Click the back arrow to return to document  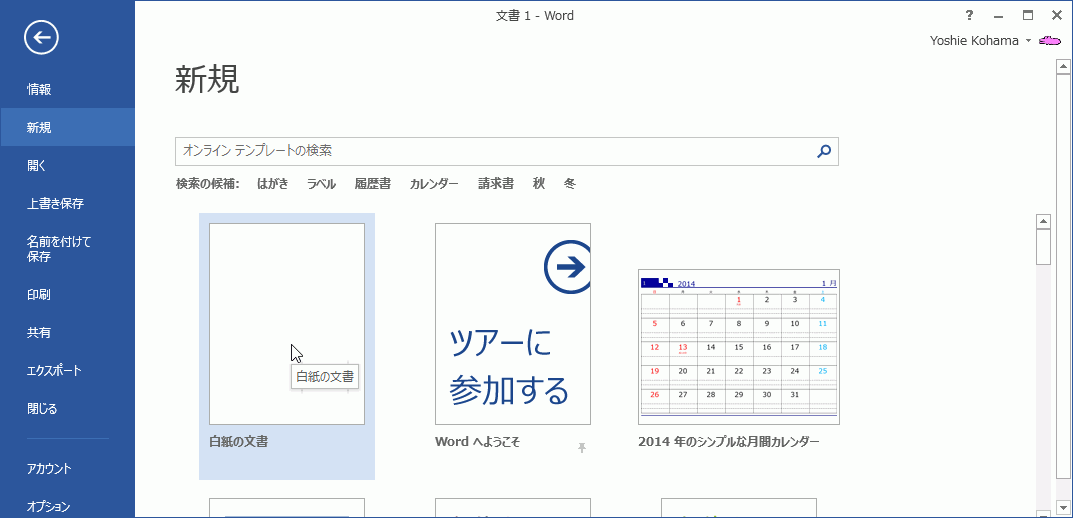tap(41, 38)
